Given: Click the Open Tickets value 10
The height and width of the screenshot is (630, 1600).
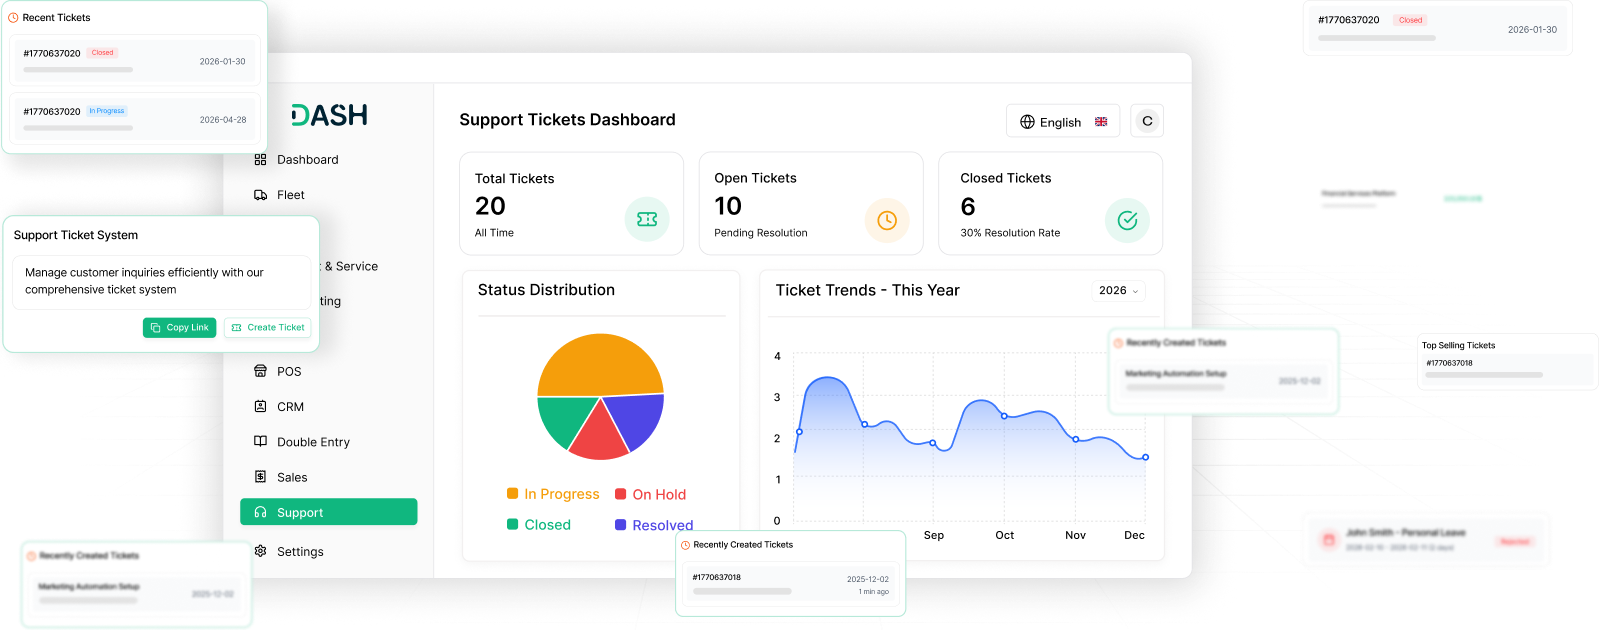Looking at the screenshot, I should click(728, 206).
